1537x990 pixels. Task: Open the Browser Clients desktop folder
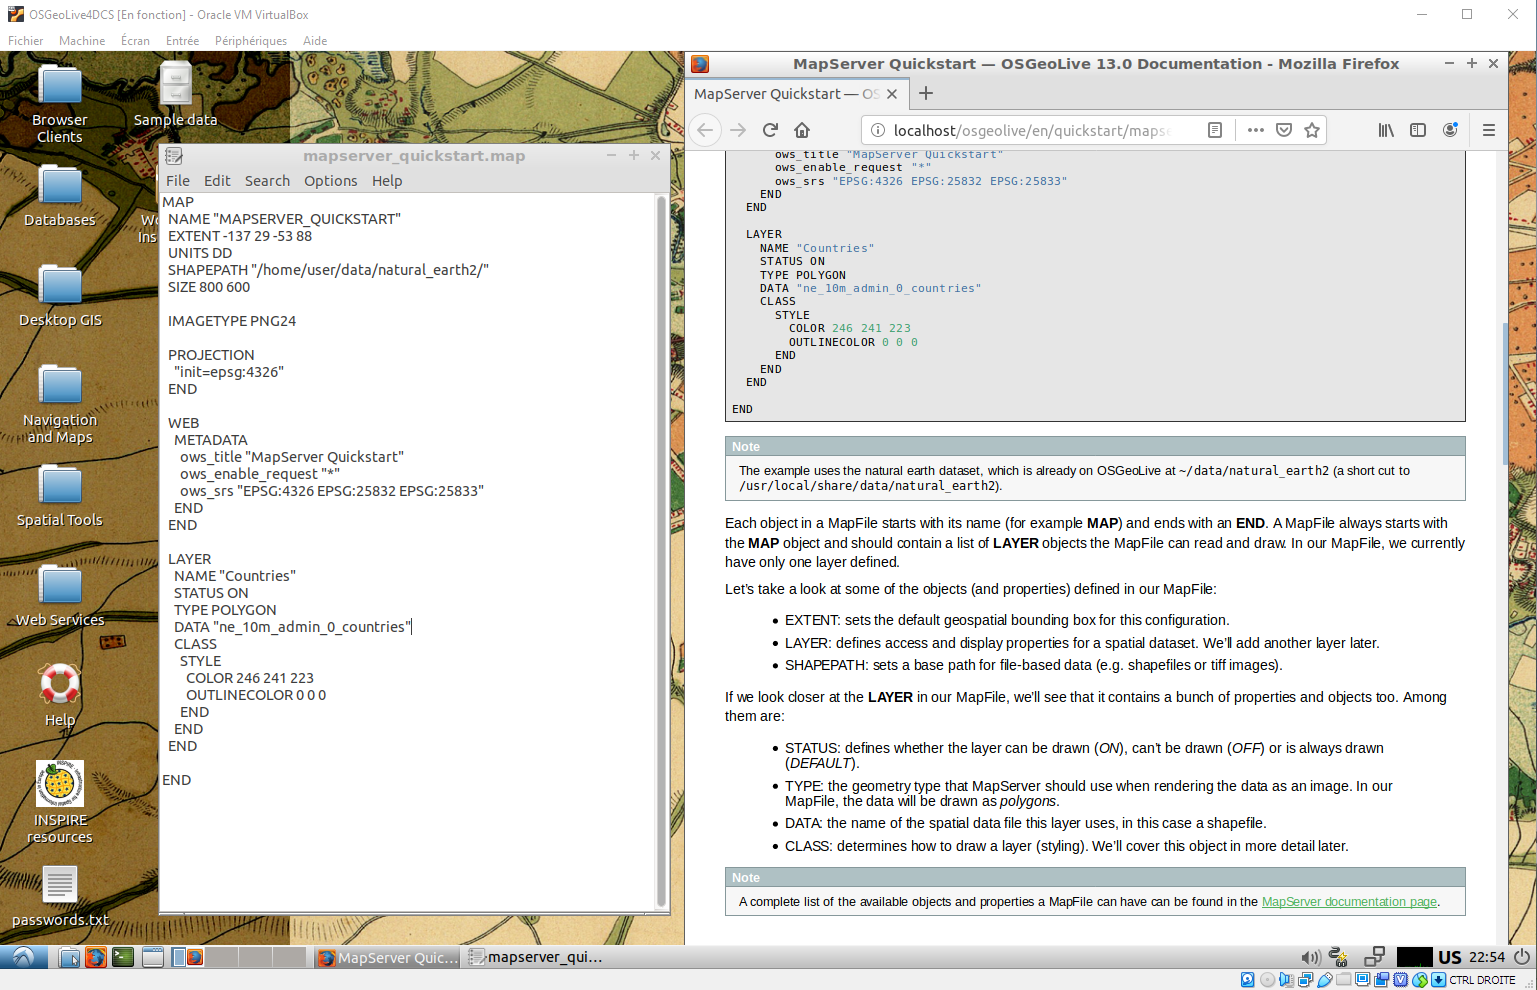[60, 103]
